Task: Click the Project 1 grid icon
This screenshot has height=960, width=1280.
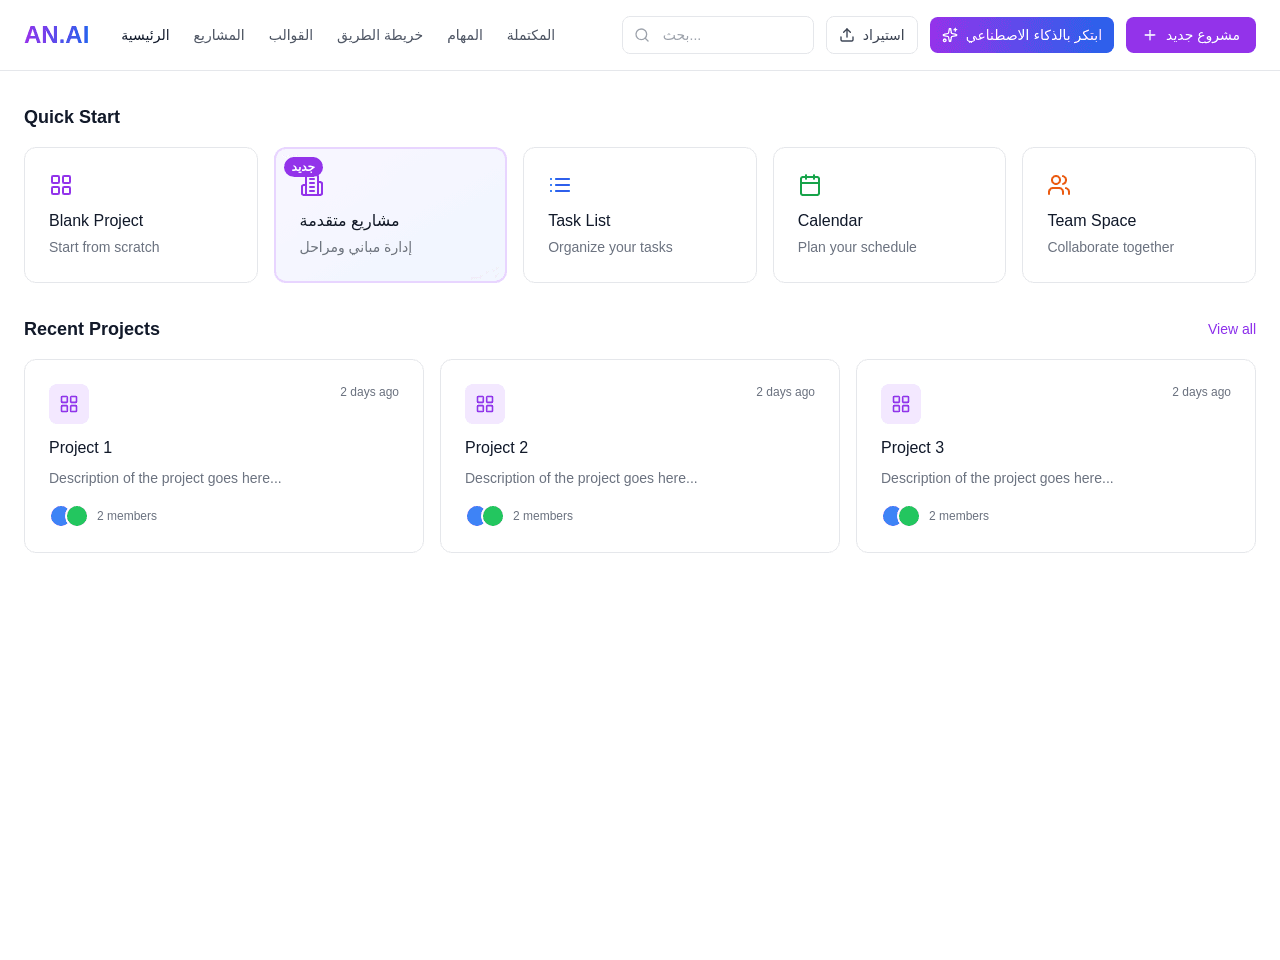Action: (x=69, y=404)
